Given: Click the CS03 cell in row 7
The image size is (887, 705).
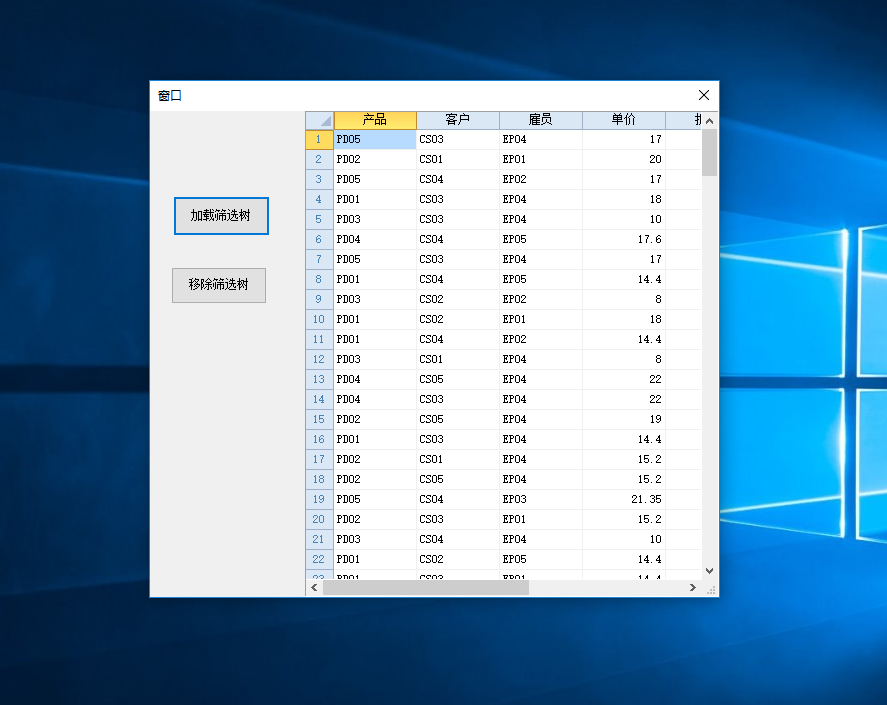Looking at the screenshot, I should coord(458,260).
